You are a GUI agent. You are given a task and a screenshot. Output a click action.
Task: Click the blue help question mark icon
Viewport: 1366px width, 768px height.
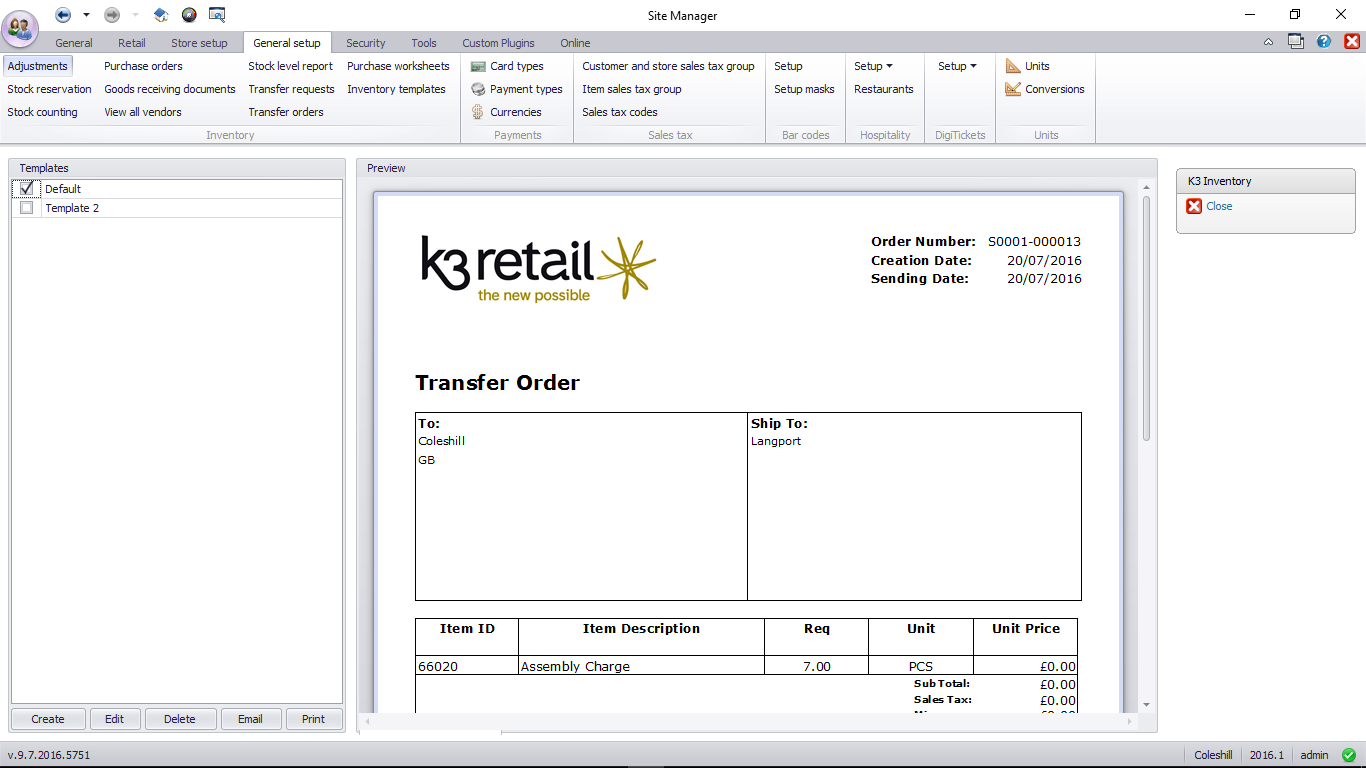[x=1324, y=42]
